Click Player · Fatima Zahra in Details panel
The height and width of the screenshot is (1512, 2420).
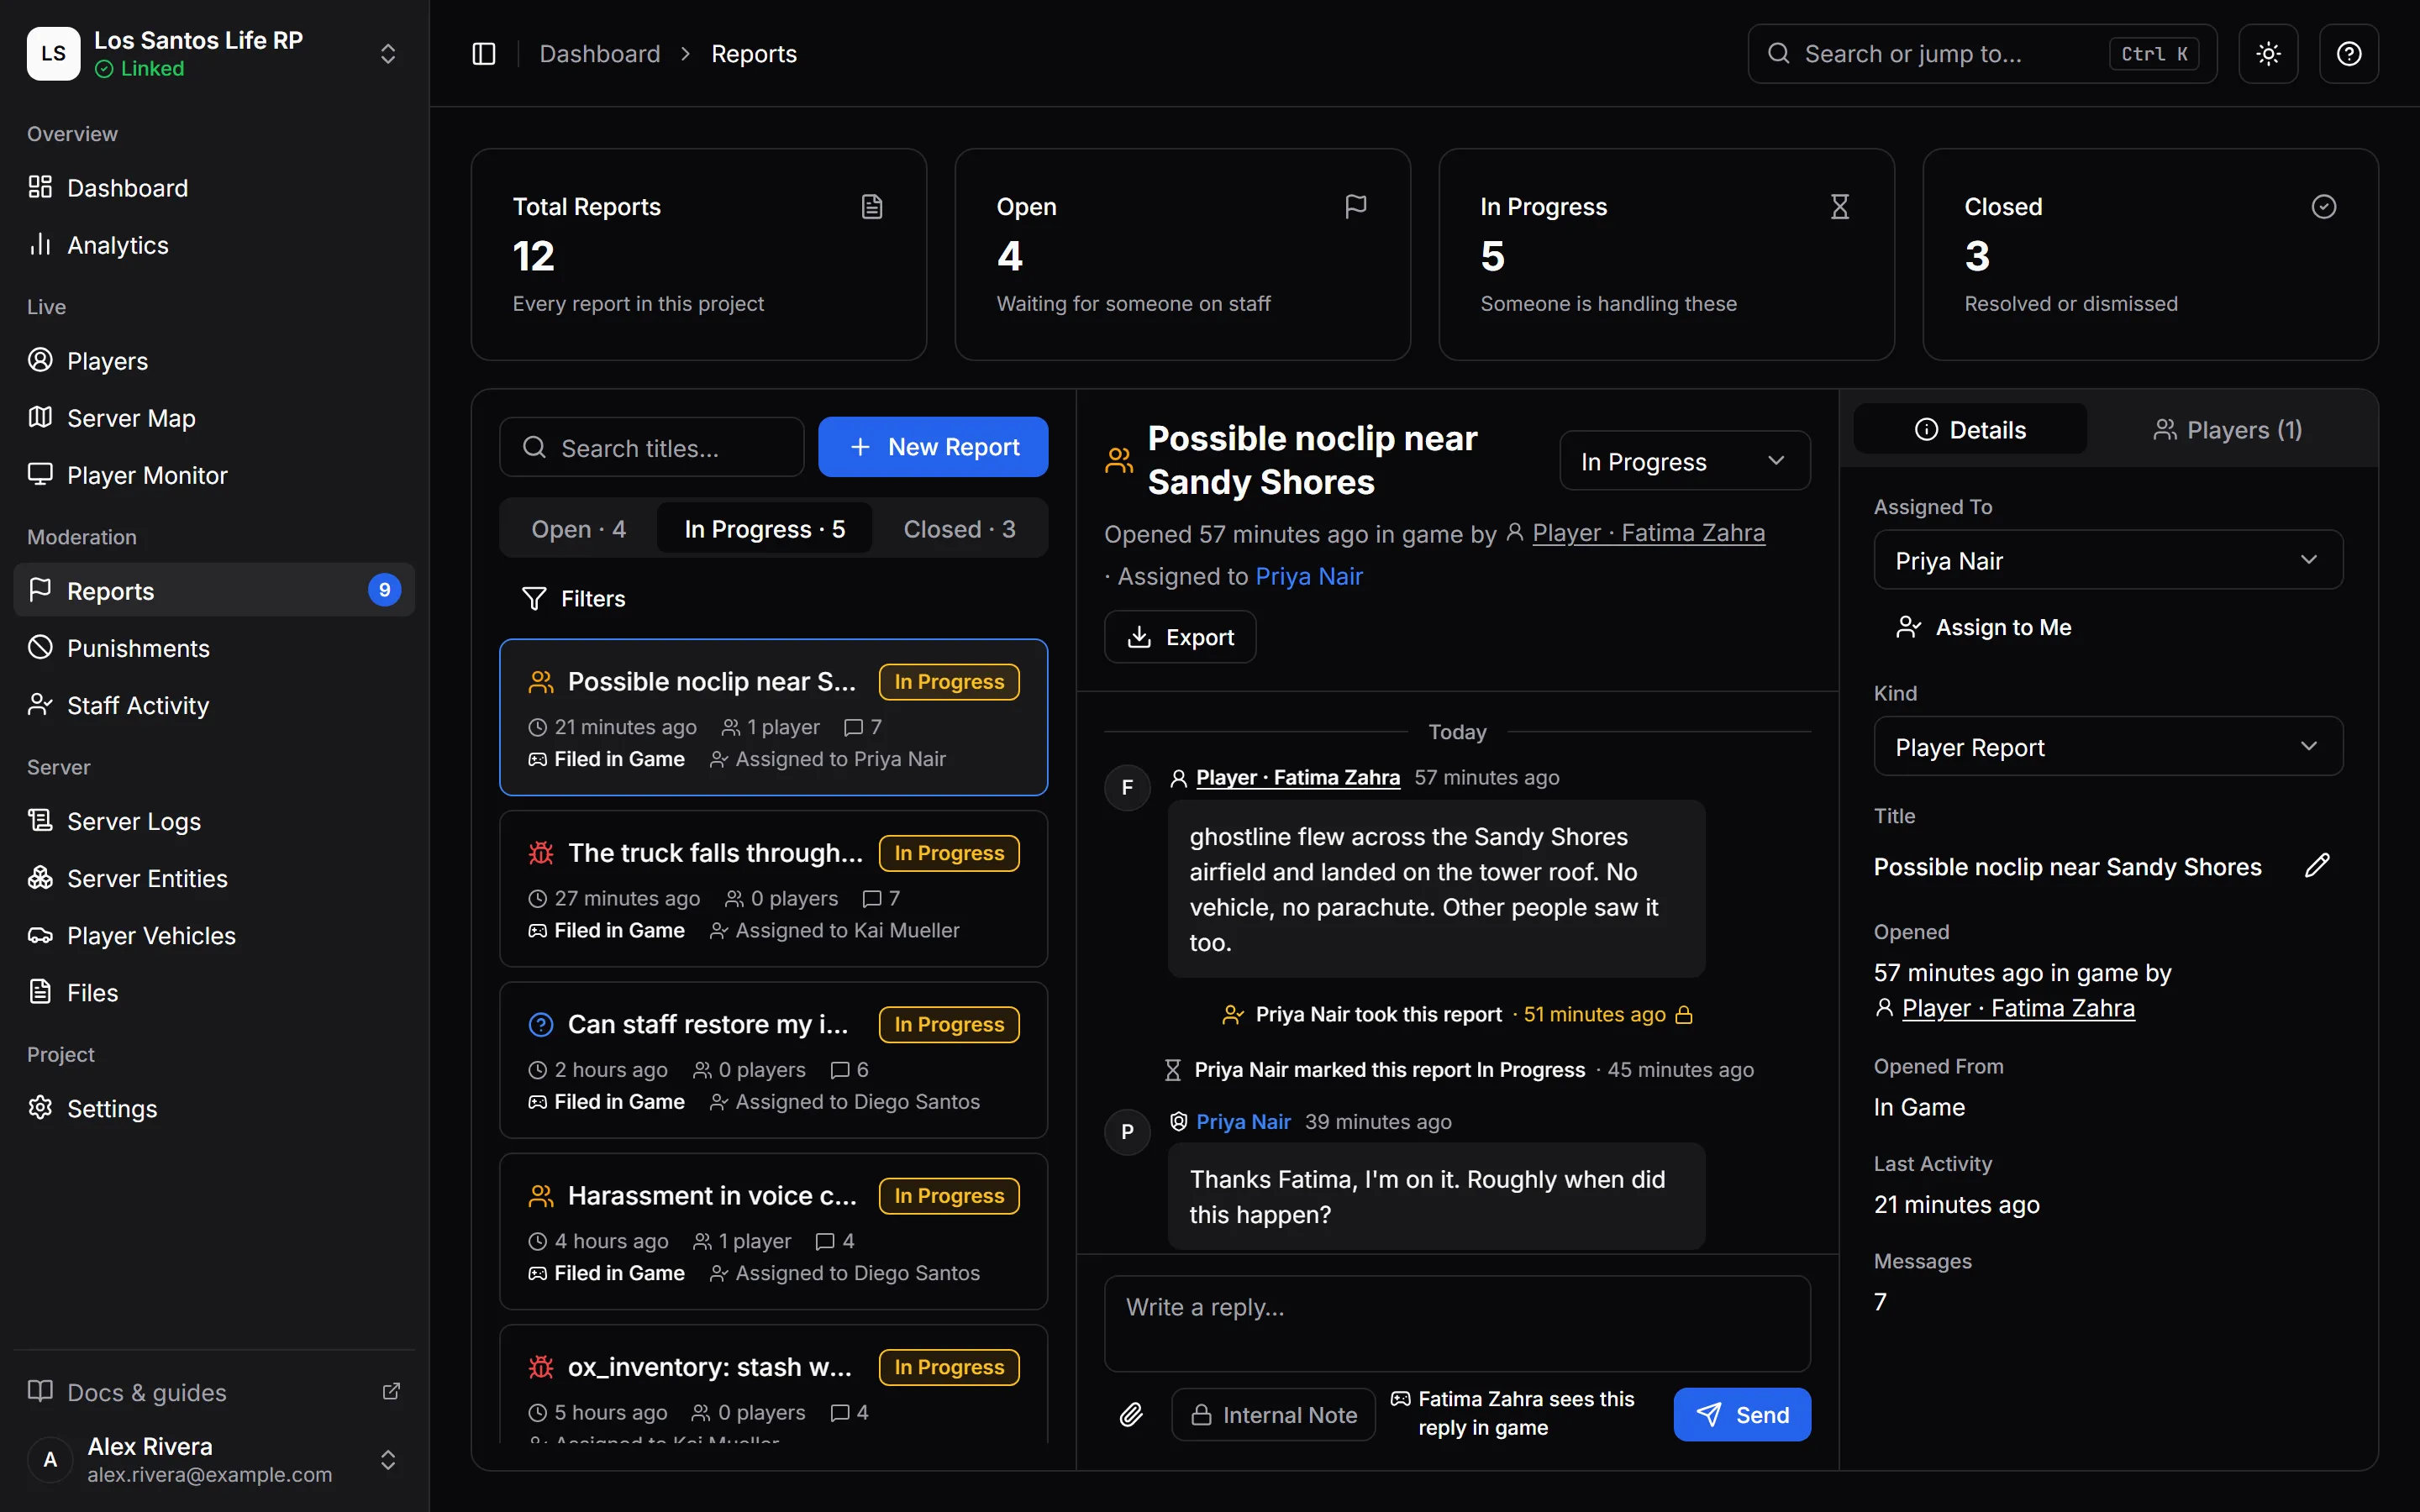pyautogui.click(x=2017, y=1008)
